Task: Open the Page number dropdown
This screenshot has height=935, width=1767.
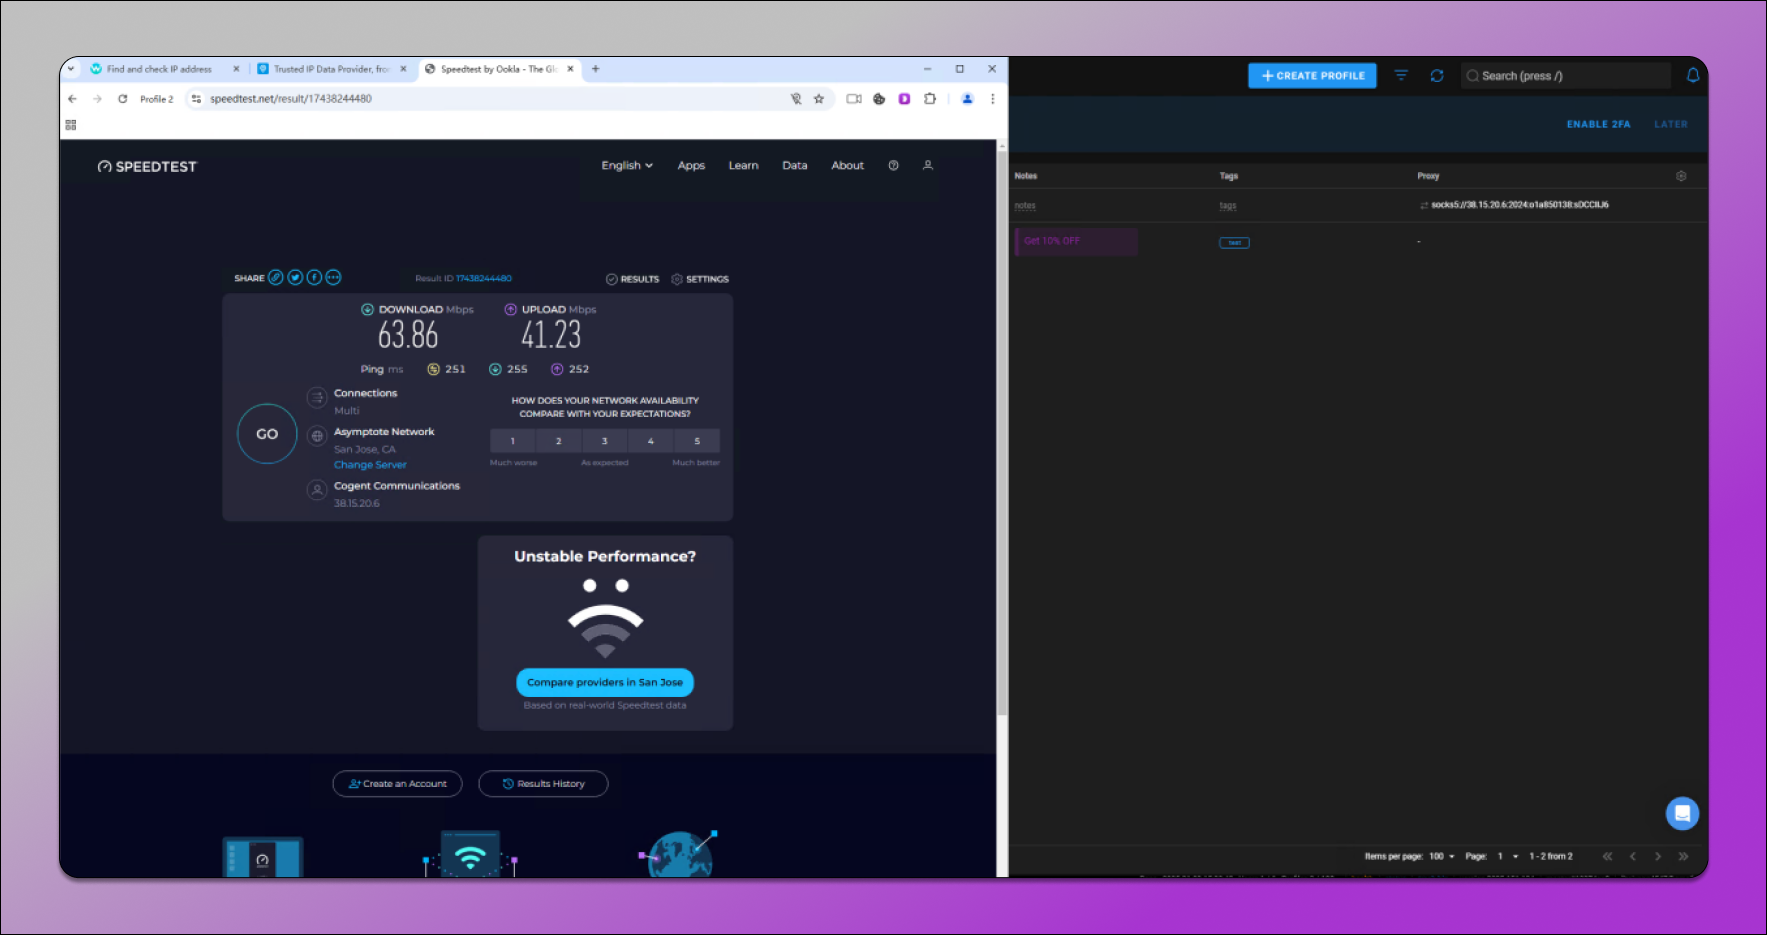Action: click(x=1508, y=857)
